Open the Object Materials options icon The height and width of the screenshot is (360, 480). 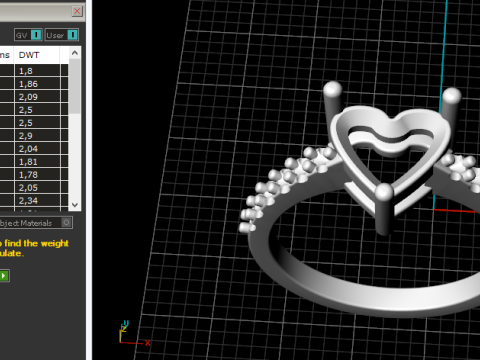tap(66, 223)
